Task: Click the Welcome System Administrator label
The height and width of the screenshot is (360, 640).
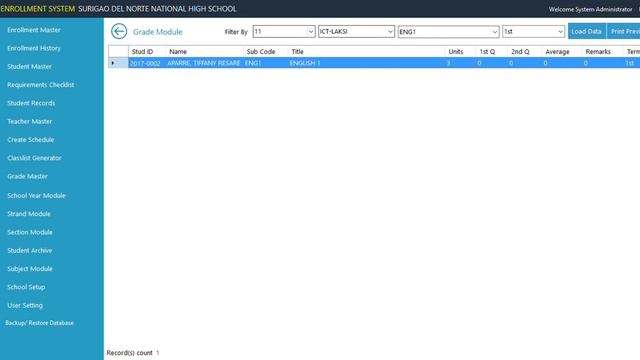Action: click(x=590, y=9)
